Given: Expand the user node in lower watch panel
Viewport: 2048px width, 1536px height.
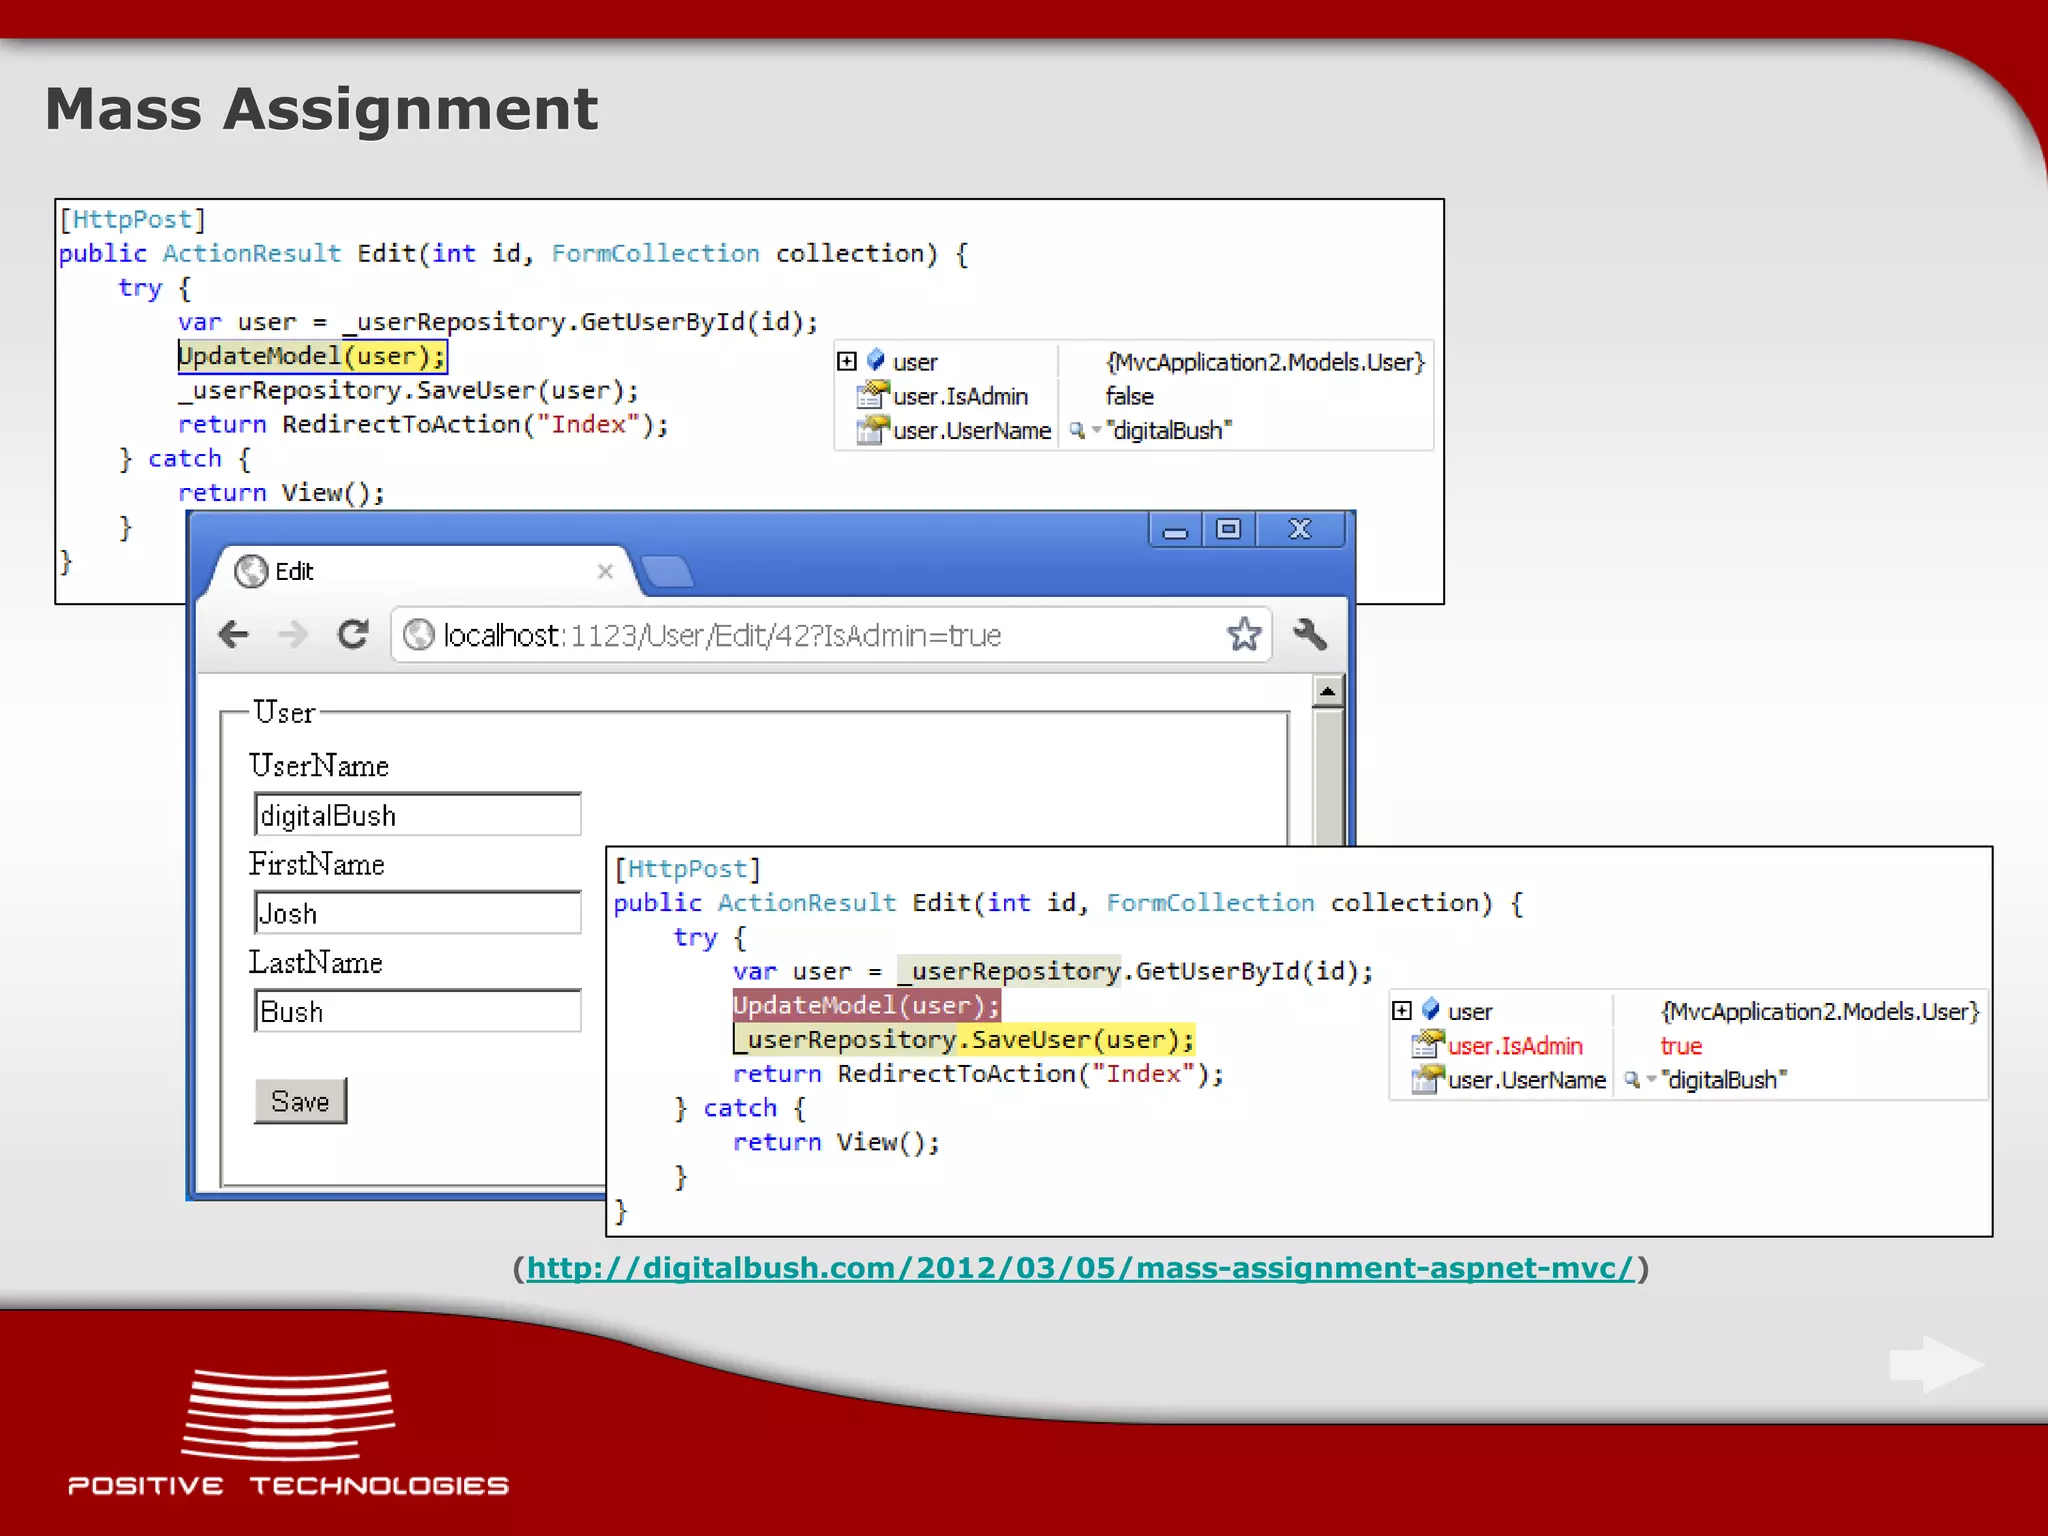Looking at the screenshot, I should click(x=1402, y=1010).
